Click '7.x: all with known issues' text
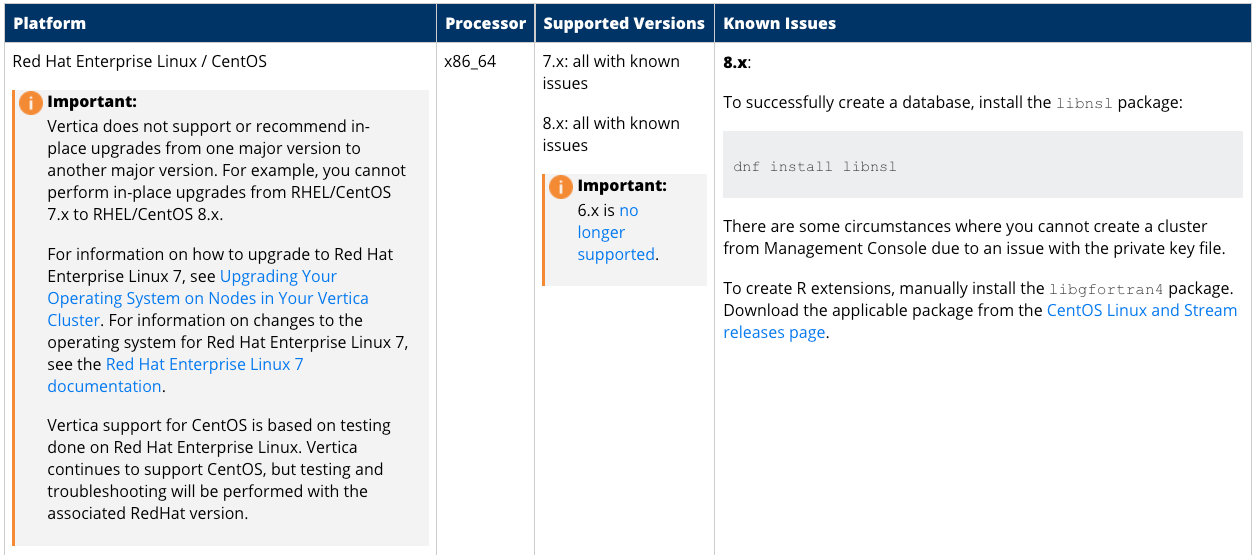Screen dimensions: 1253x555 [x=611, y=72]
